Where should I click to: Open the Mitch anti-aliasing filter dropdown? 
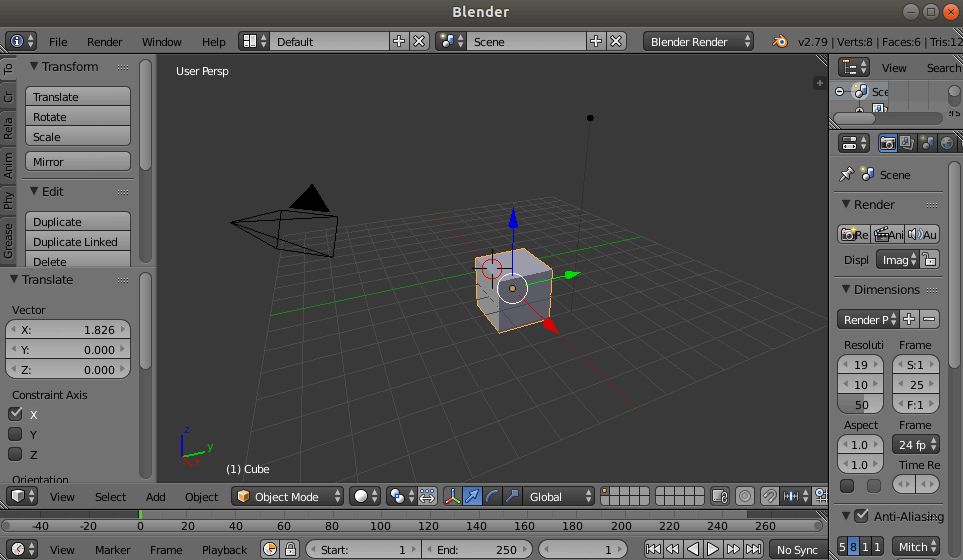916,546
